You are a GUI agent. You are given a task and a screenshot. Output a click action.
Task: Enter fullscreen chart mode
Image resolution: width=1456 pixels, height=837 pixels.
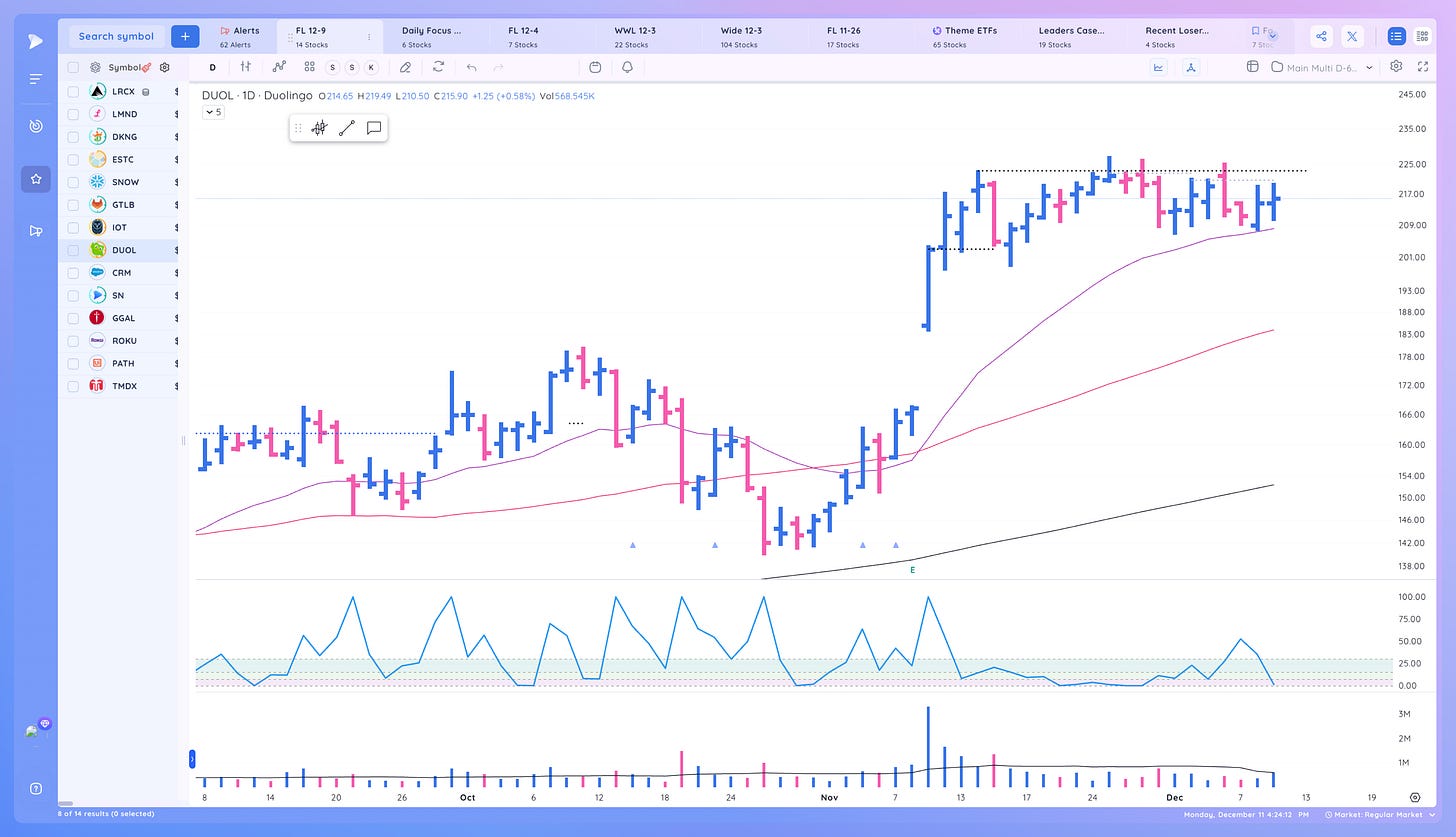(x=1423, y=66)
